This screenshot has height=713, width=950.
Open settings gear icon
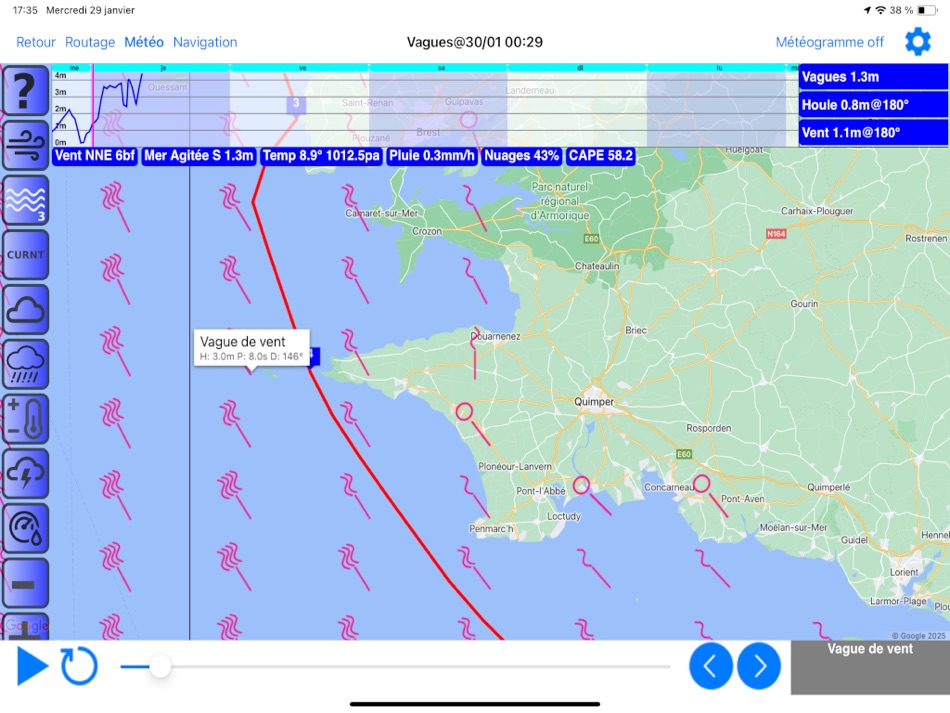tap(917, 42)
